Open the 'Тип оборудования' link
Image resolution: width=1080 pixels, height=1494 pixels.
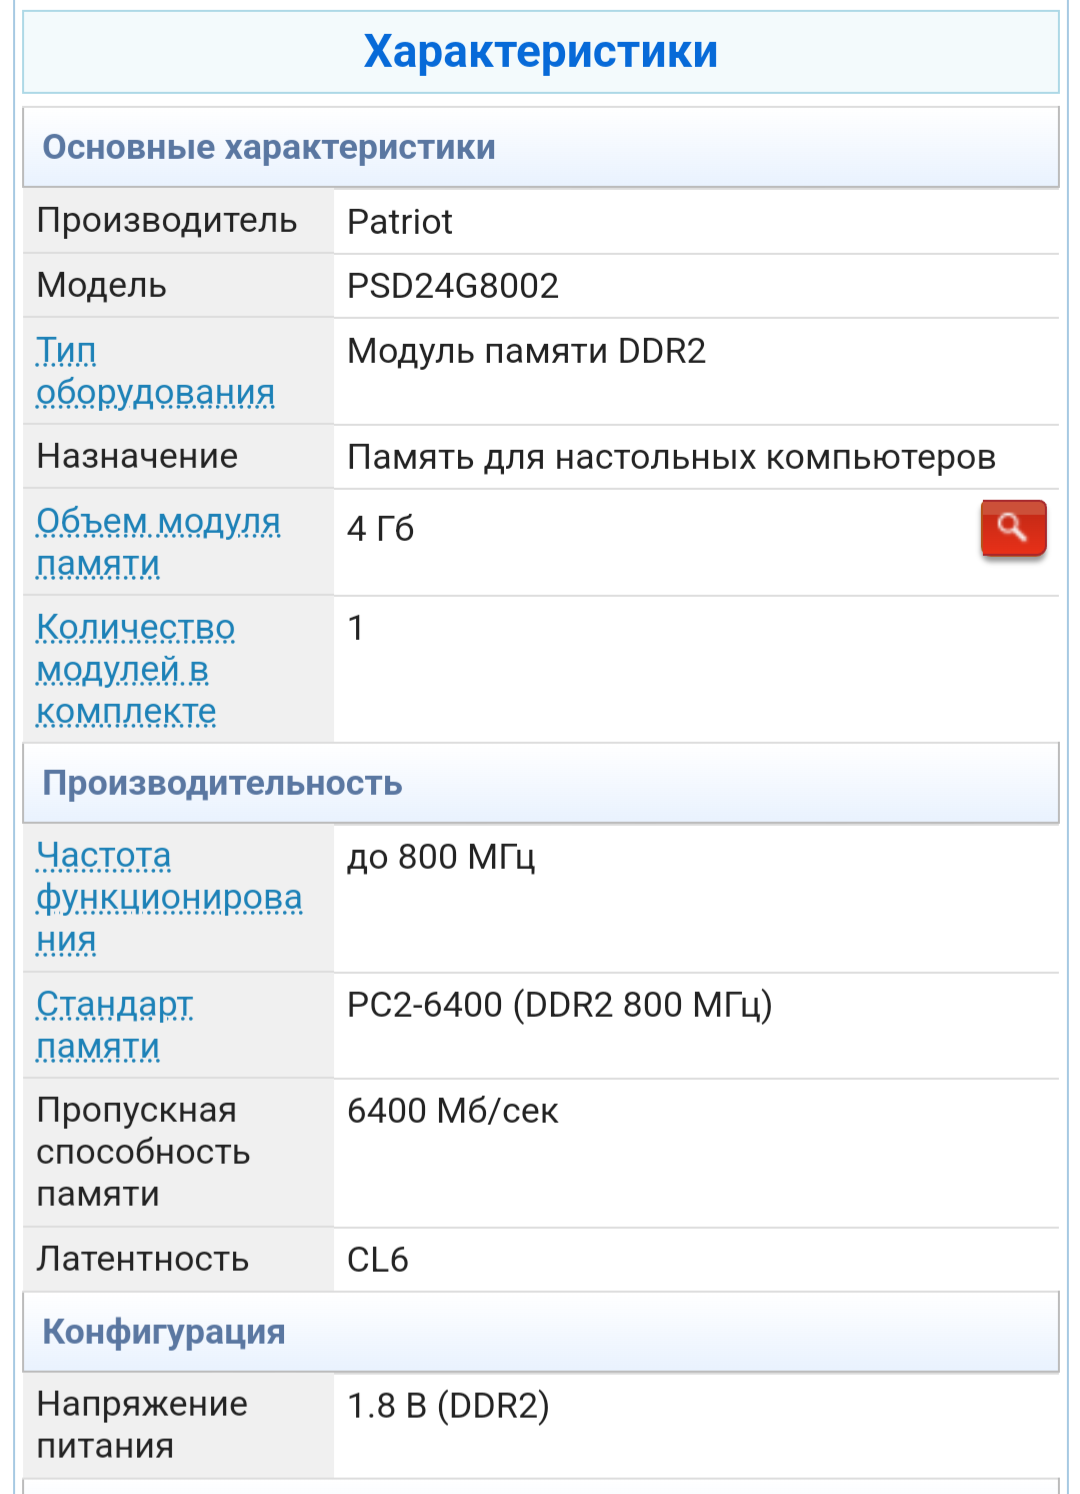tap(155, 372)
